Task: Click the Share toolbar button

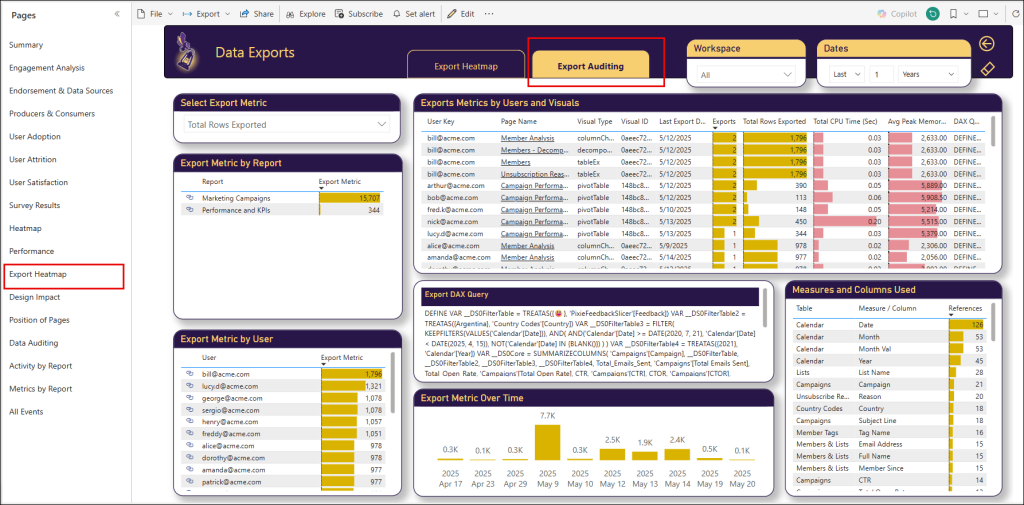Action: coord(257,14)
